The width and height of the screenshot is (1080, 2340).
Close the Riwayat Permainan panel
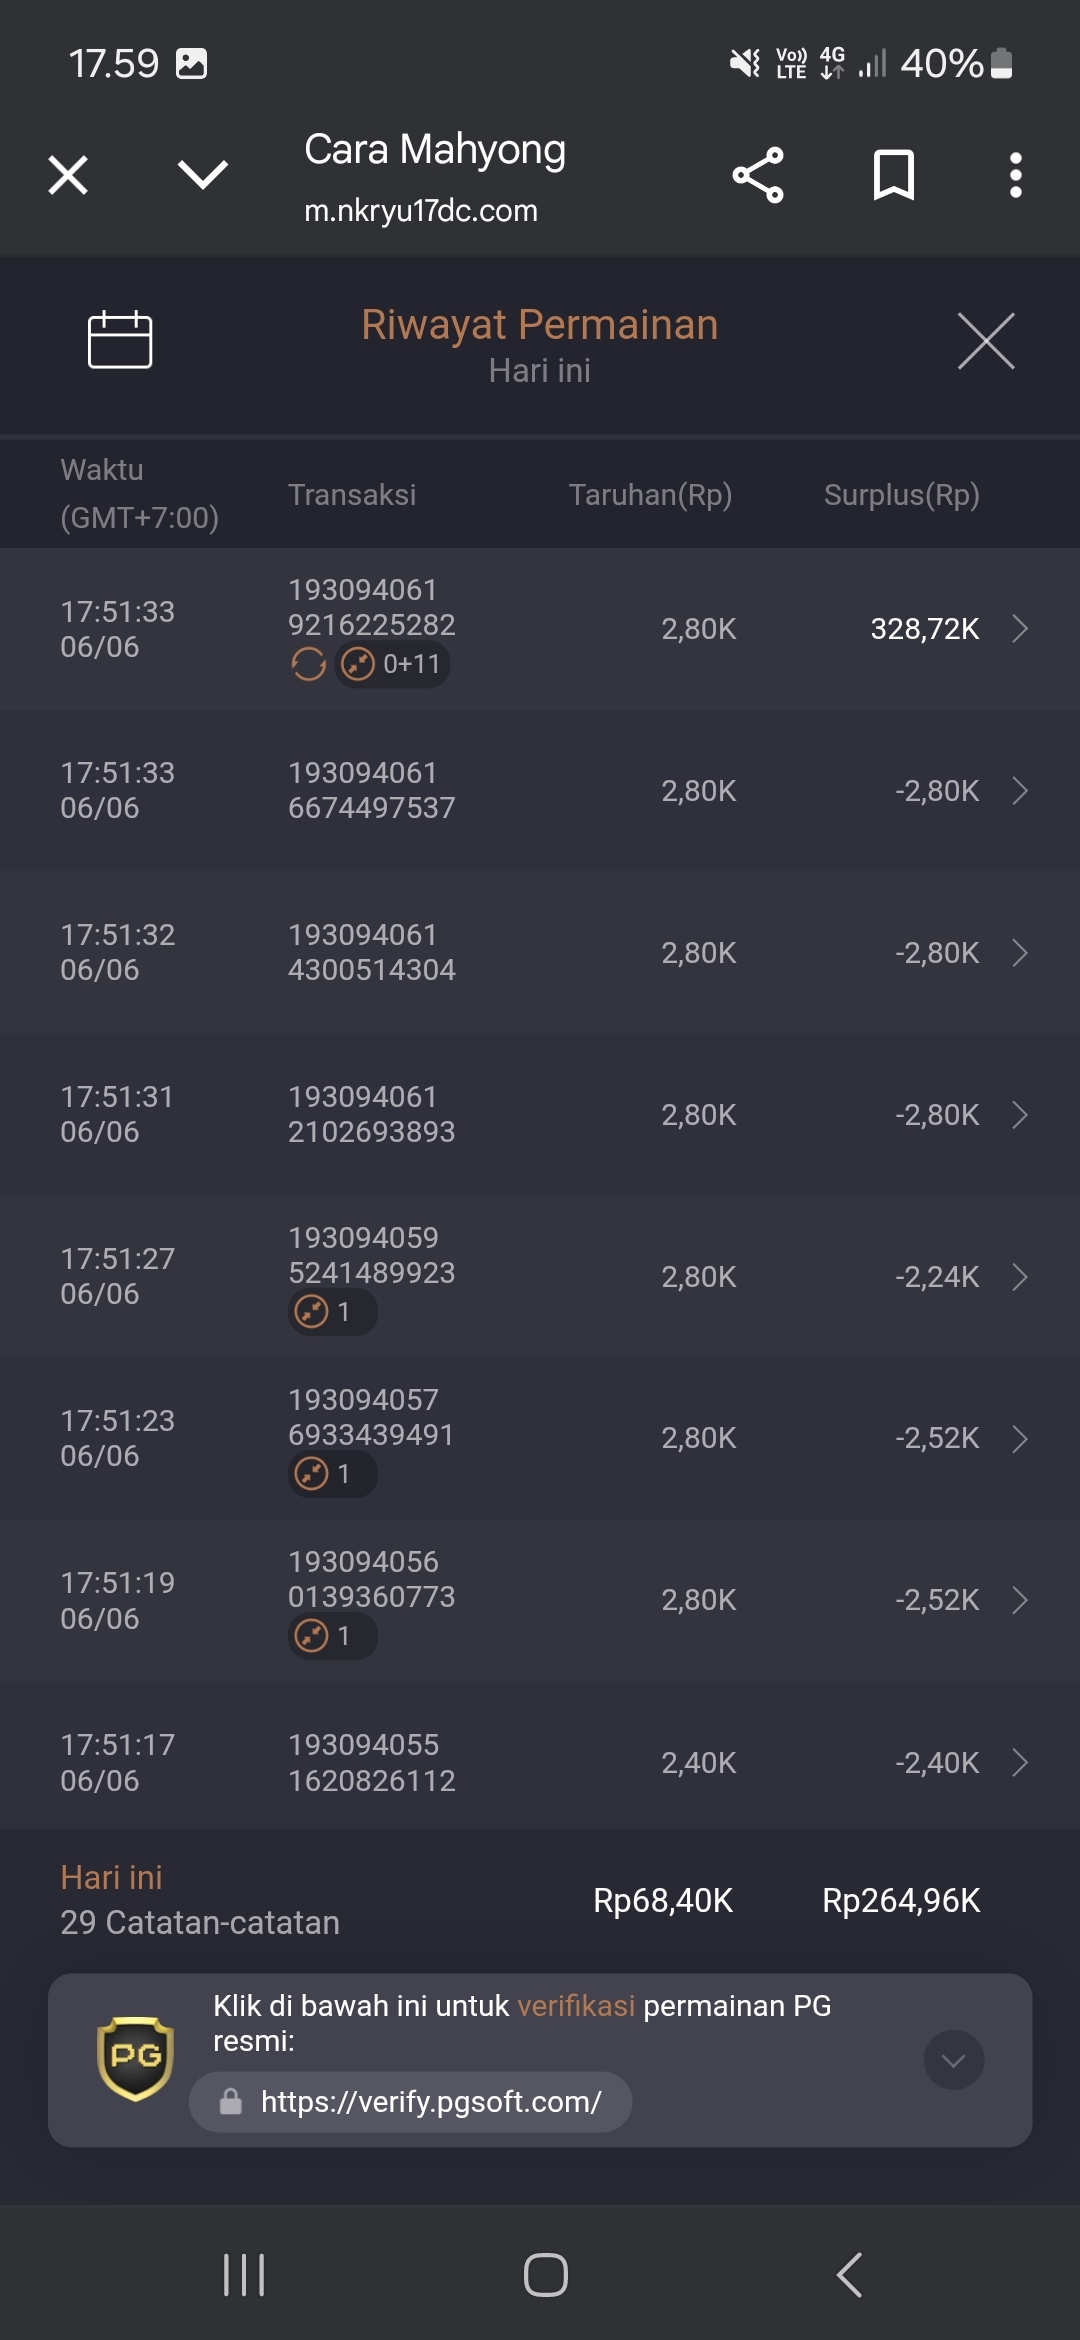pos(986,341)
